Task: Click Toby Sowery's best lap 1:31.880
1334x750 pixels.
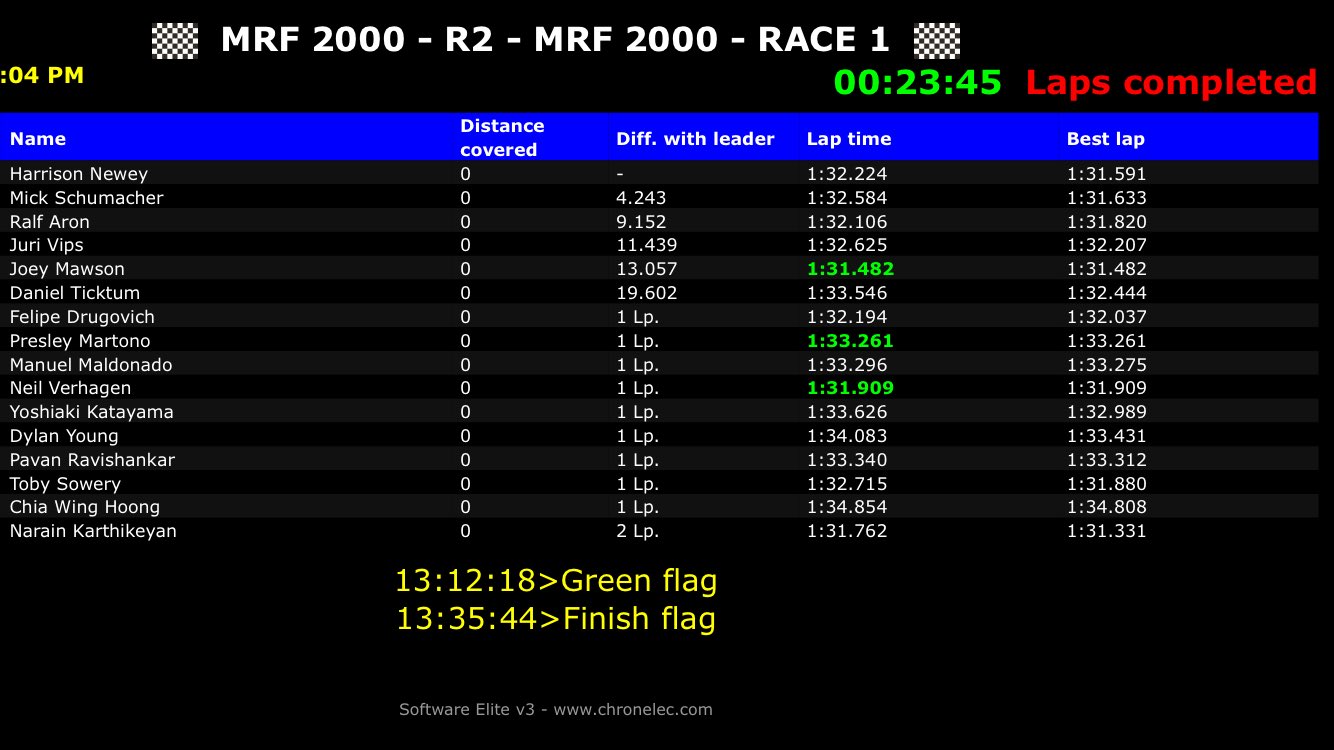Action: 1107,484
